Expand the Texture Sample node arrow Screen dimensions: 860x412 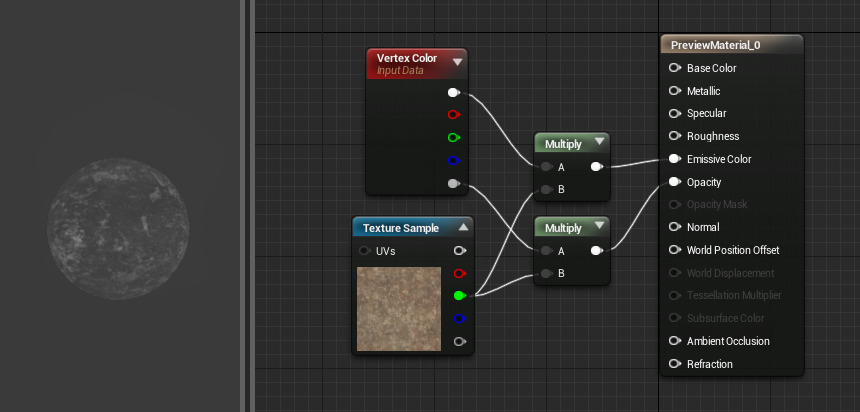click(464, 228)
